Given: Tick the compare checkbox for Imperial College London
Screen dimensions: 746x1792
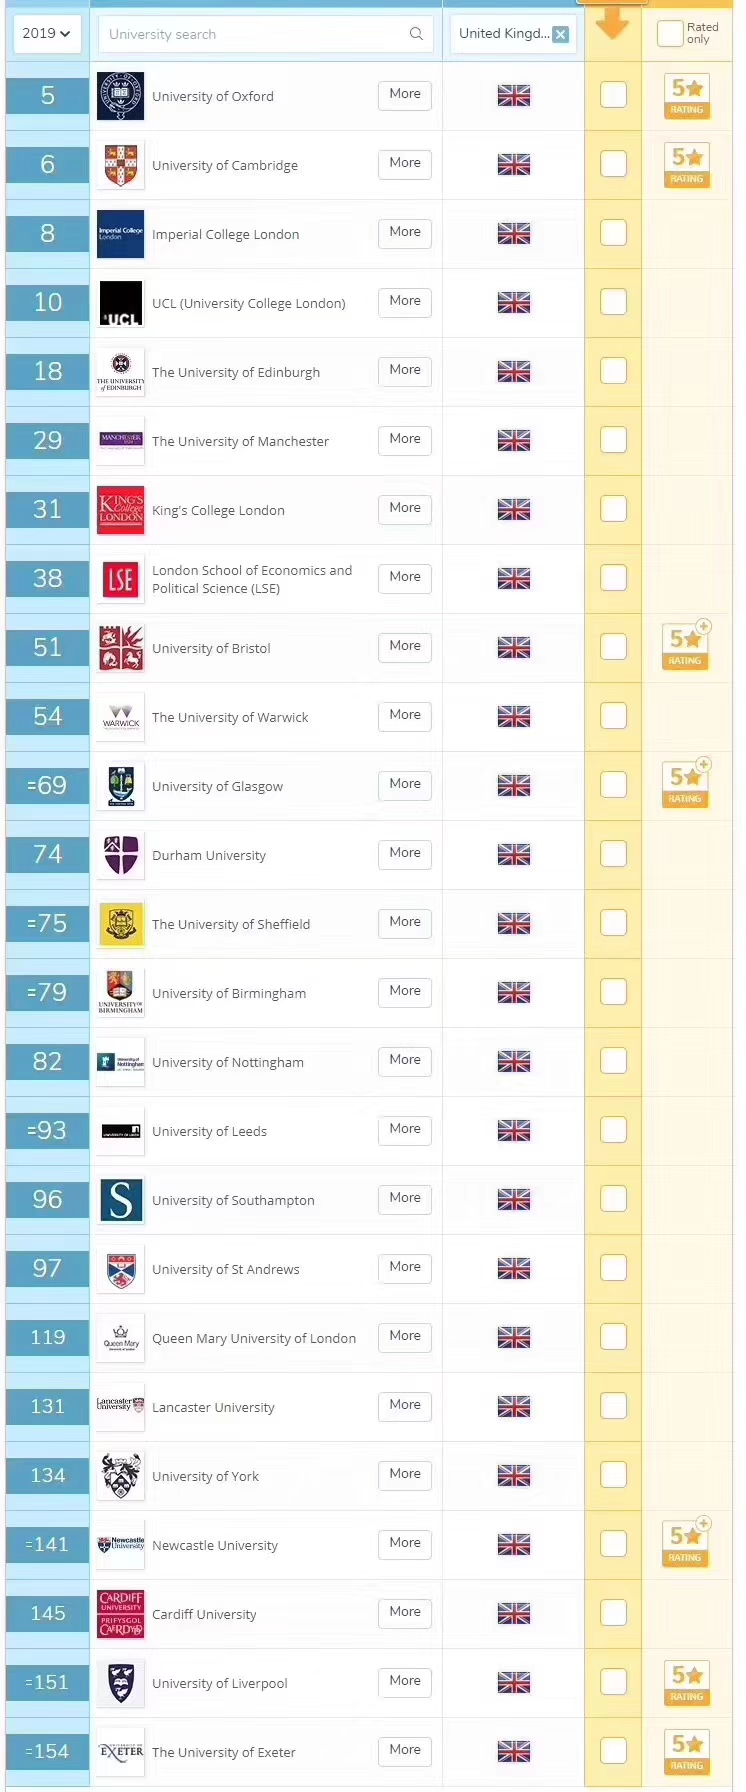Looking at the screenshot, I should pos(613,233).
